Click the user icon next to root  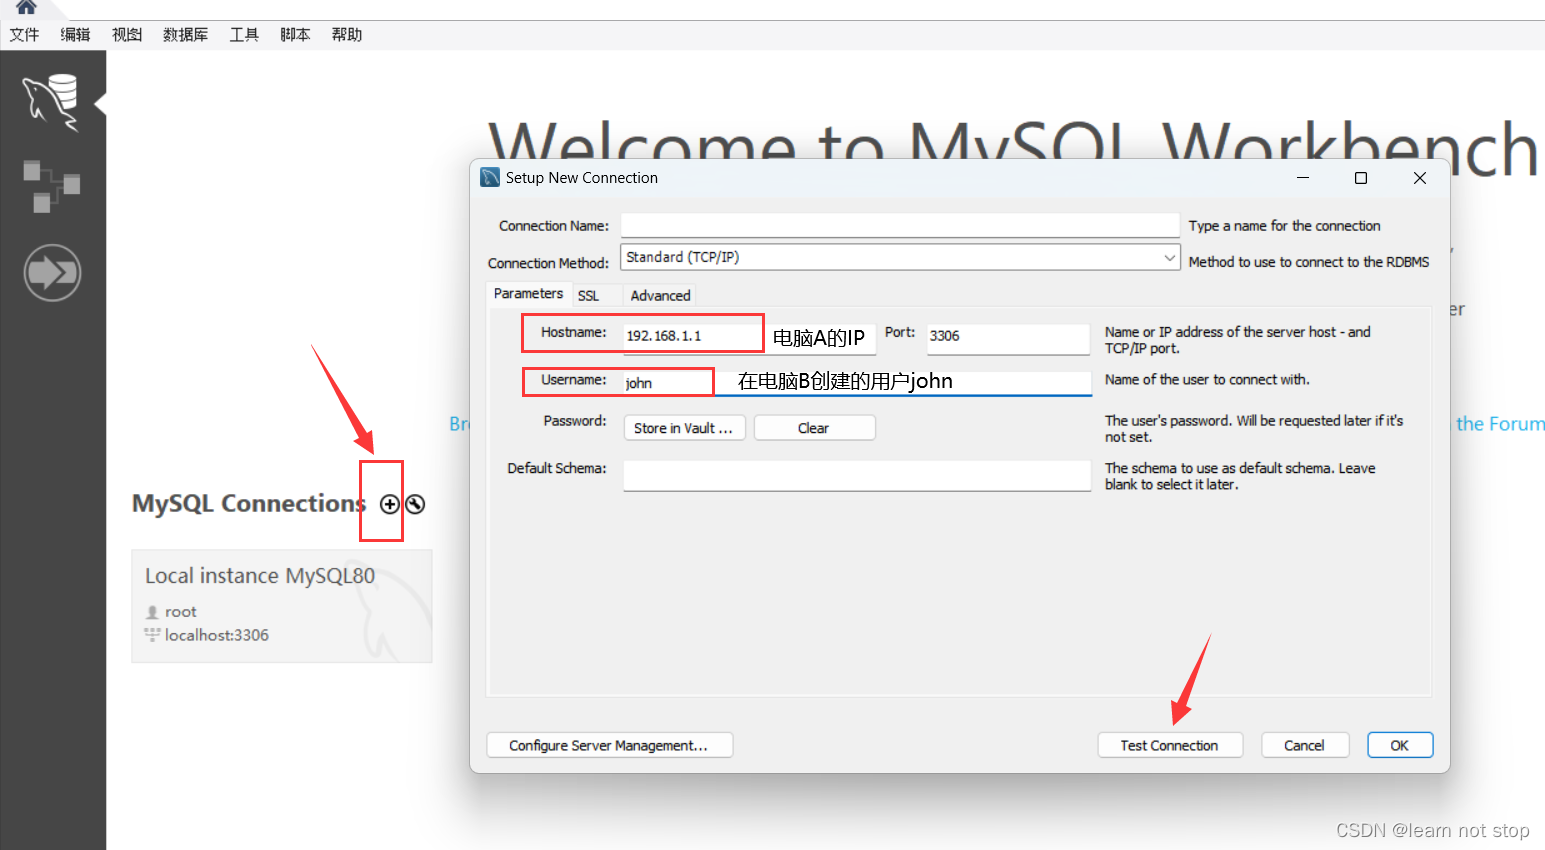click(152, 612)
